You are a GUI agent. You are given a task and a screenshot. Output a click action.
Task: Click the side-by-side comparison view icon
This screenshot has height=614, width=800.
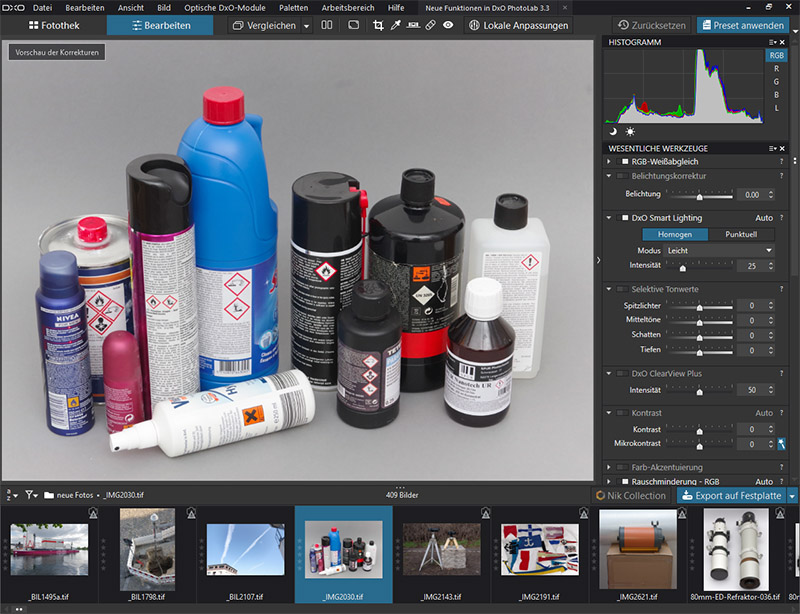point(328,25)
